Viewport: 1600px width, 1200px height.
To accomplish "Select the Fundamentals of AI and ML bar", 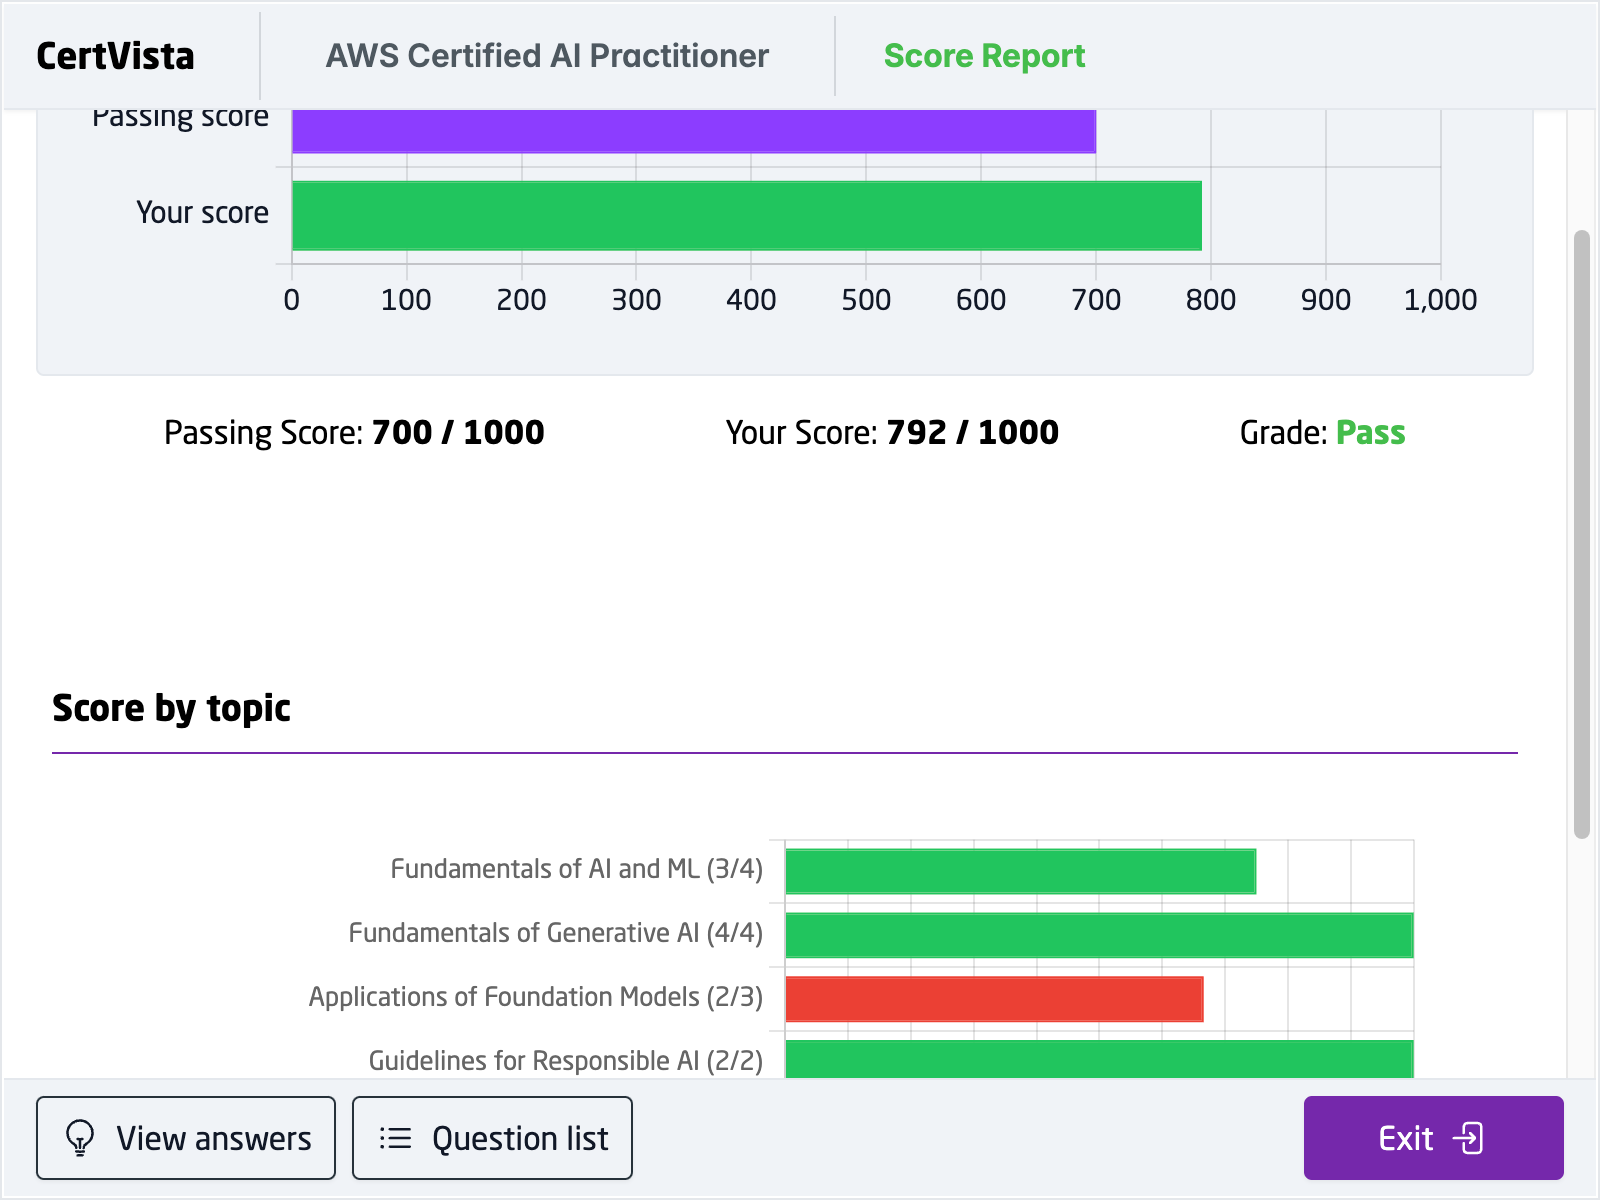I will [x=1020, y=871].
